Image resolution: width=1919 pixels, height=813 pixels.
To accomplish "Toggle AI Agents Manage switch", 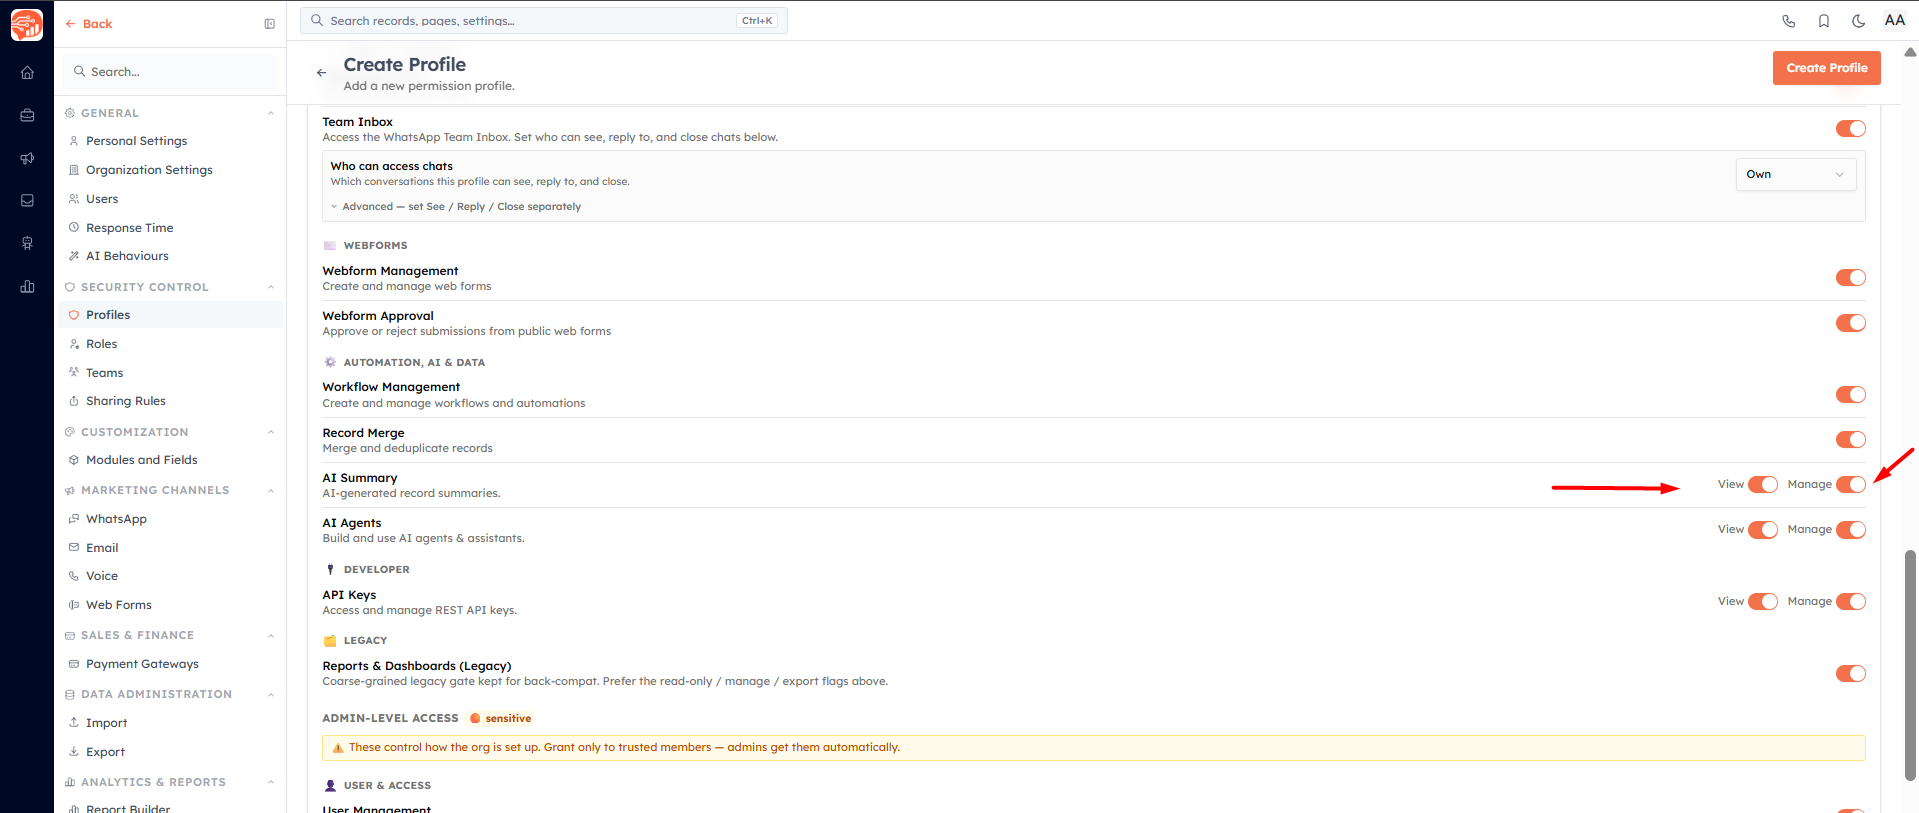I will point(1851,530).
